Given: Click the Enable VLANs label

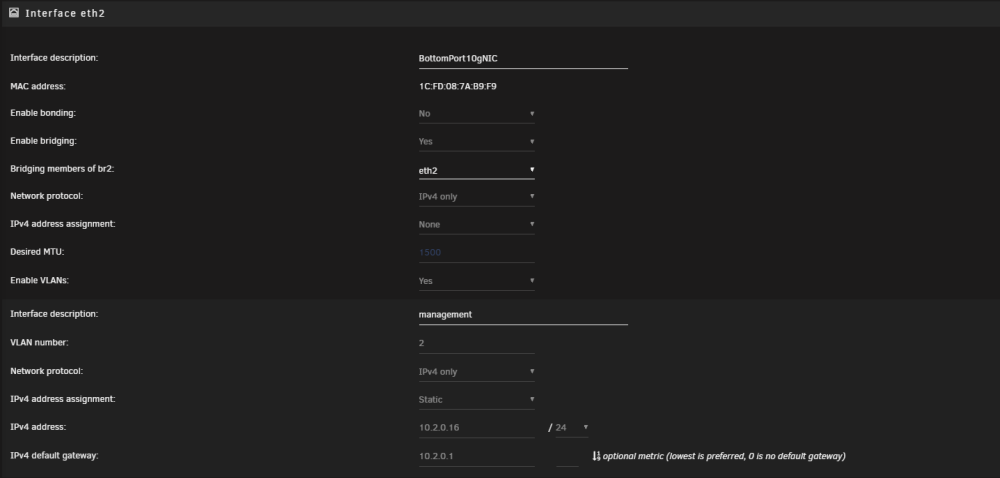Looking at the screenshot, I should click(39, 280).
